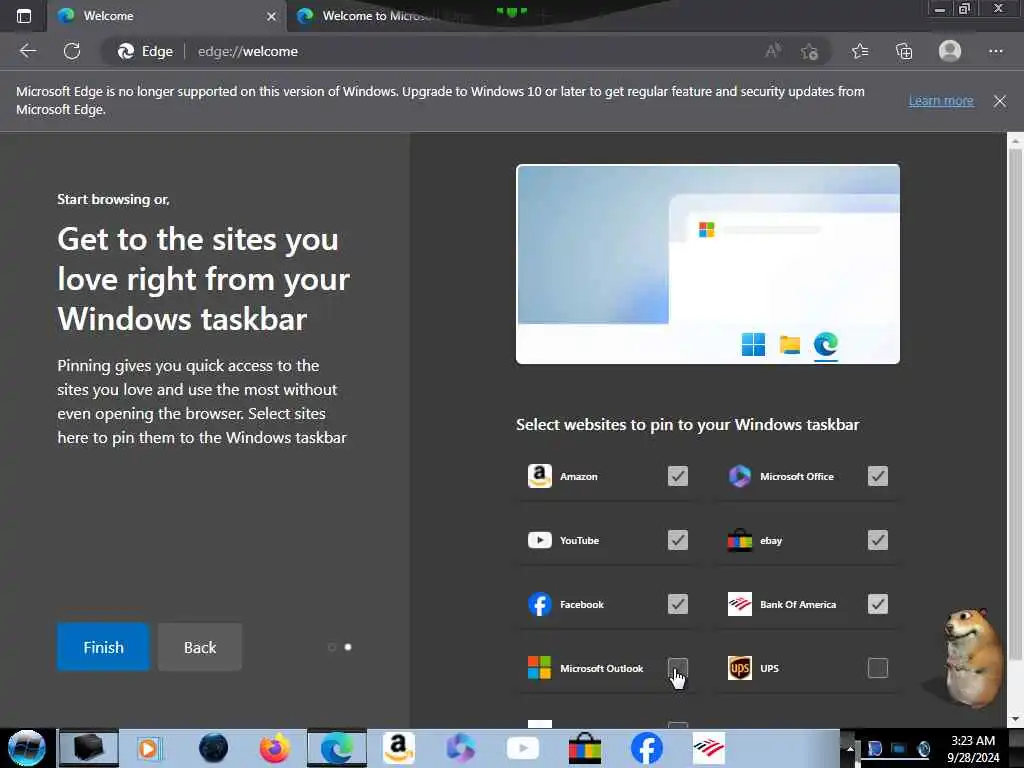Uncheck the Microsoft Office checkbox
The width and height of the screenshot is (1024, 768).
click(878, 476)
